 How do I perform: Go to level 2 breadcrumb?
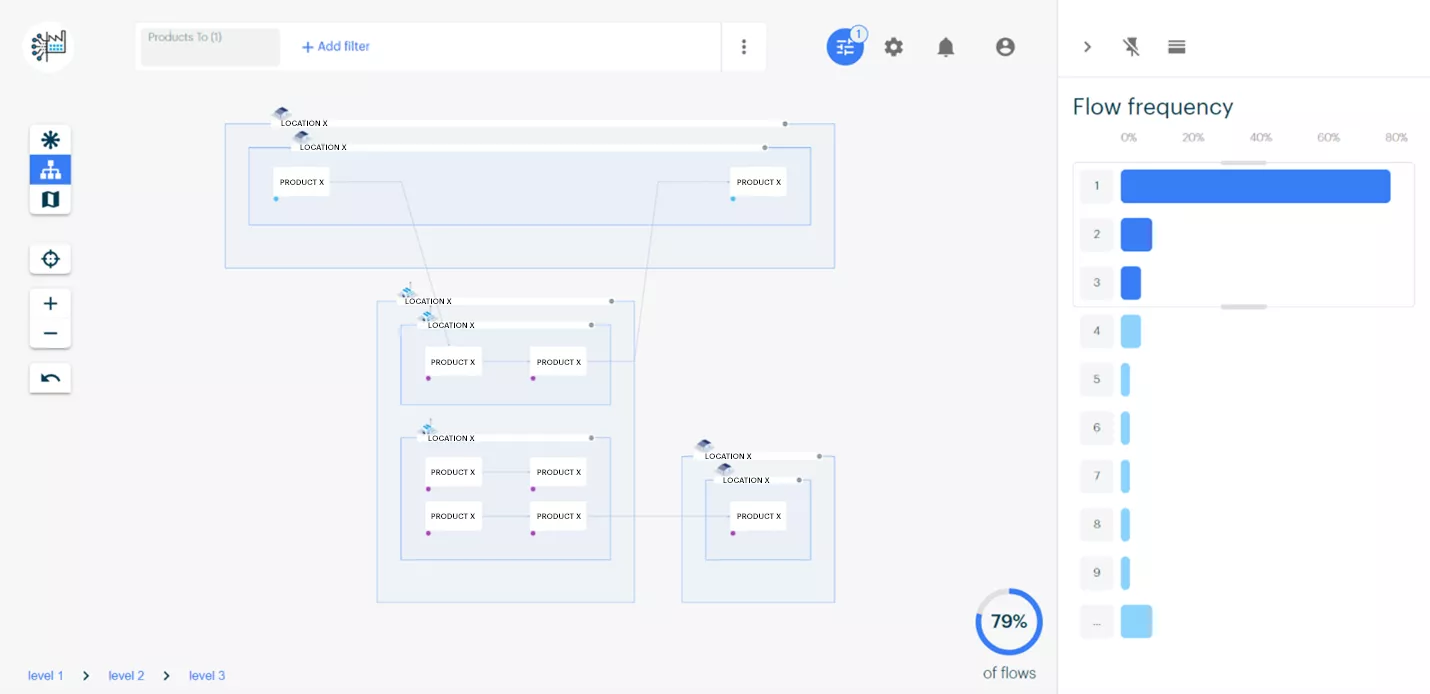pyautogui.click(x=126, y=676)
